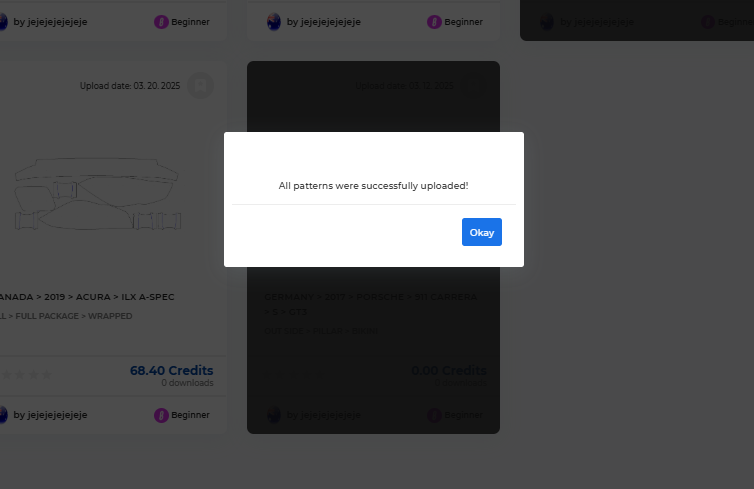Screen dimensions: 754x489
Task: Click Beginner badge icon under Acura card
Action: 161,415
